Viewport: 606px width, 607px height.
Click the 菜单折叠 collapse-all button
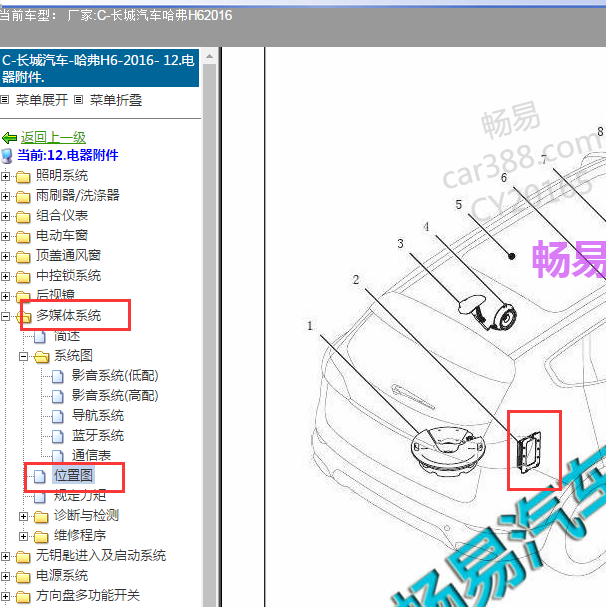click(116, 100)
